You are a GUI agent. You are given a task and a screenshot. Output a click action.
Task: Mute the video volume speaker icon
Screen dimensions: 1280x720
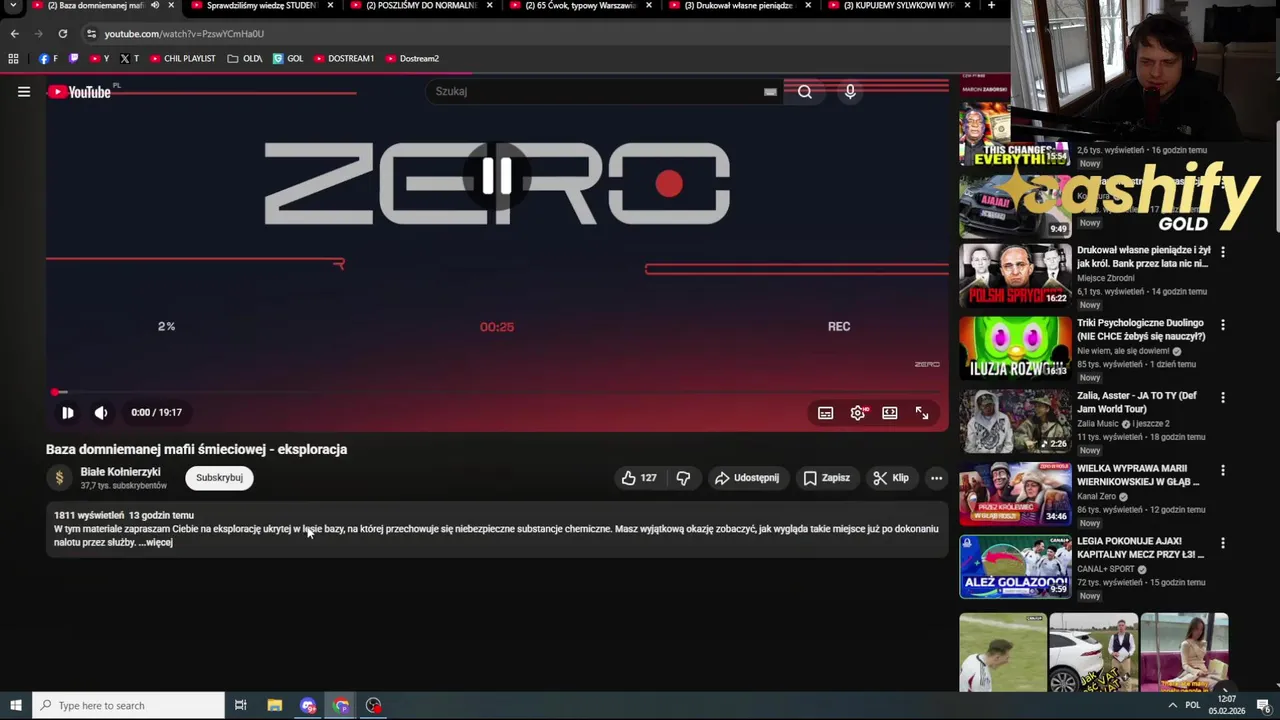click(x=101, y=413)
